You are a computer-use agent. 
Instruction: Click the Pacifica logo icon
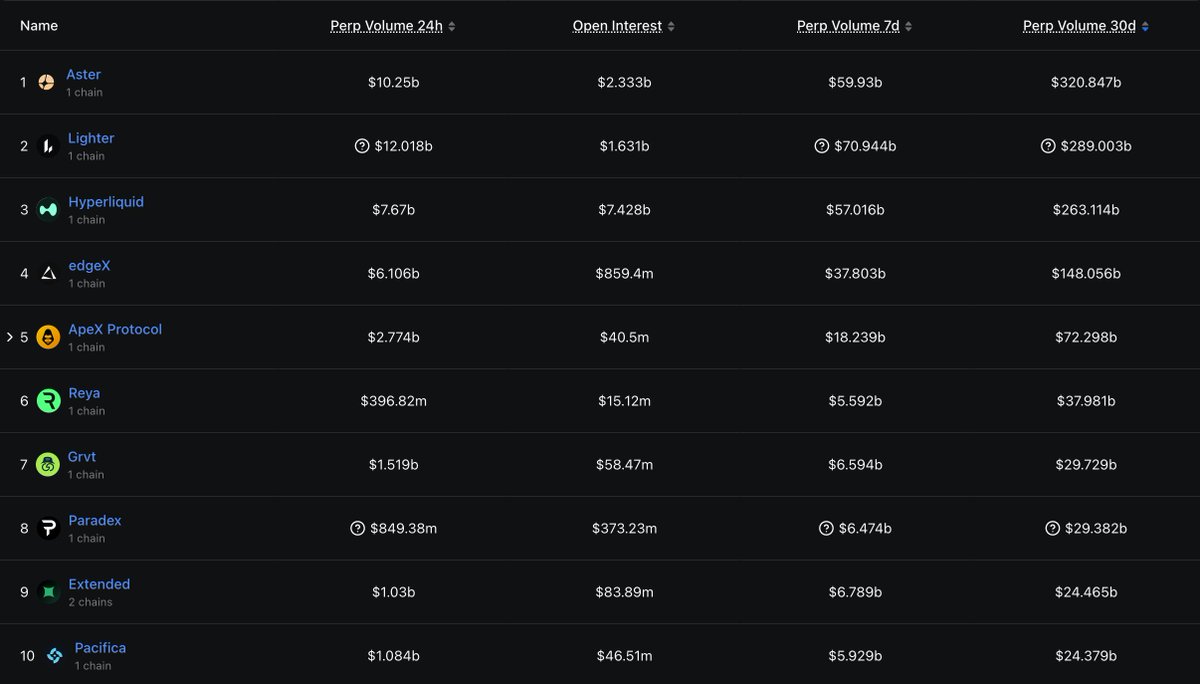pyautogui.click(x=54, y=656)
